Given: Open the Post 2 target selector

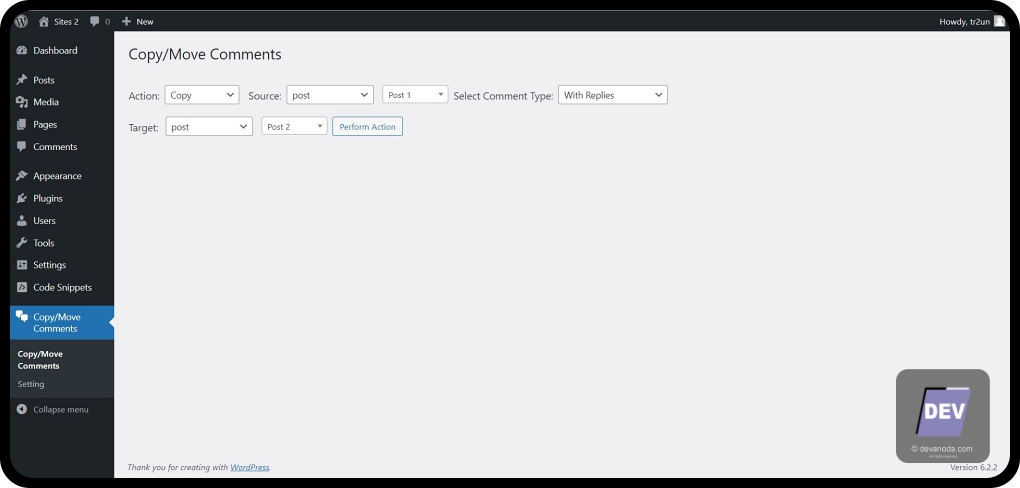Looking at the screenshot, I should [294, 127].
